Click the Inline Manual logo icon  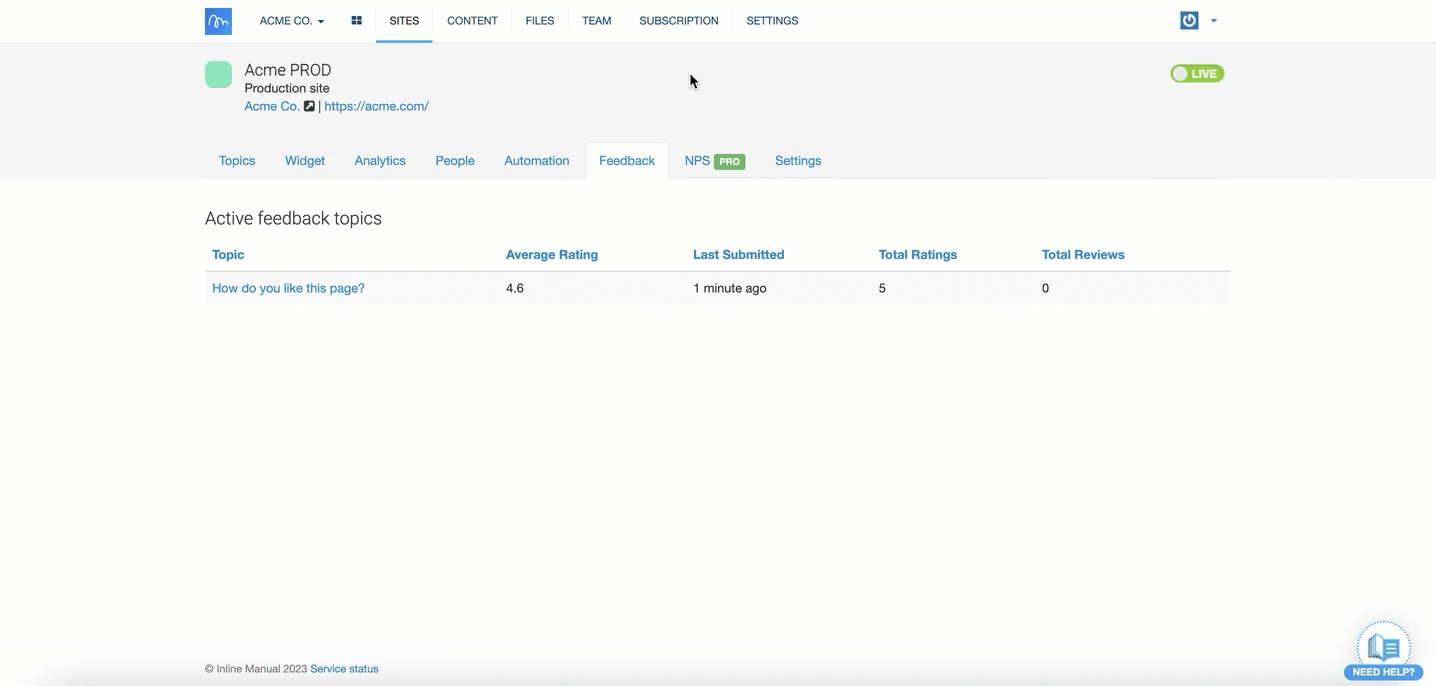[218, 21]
